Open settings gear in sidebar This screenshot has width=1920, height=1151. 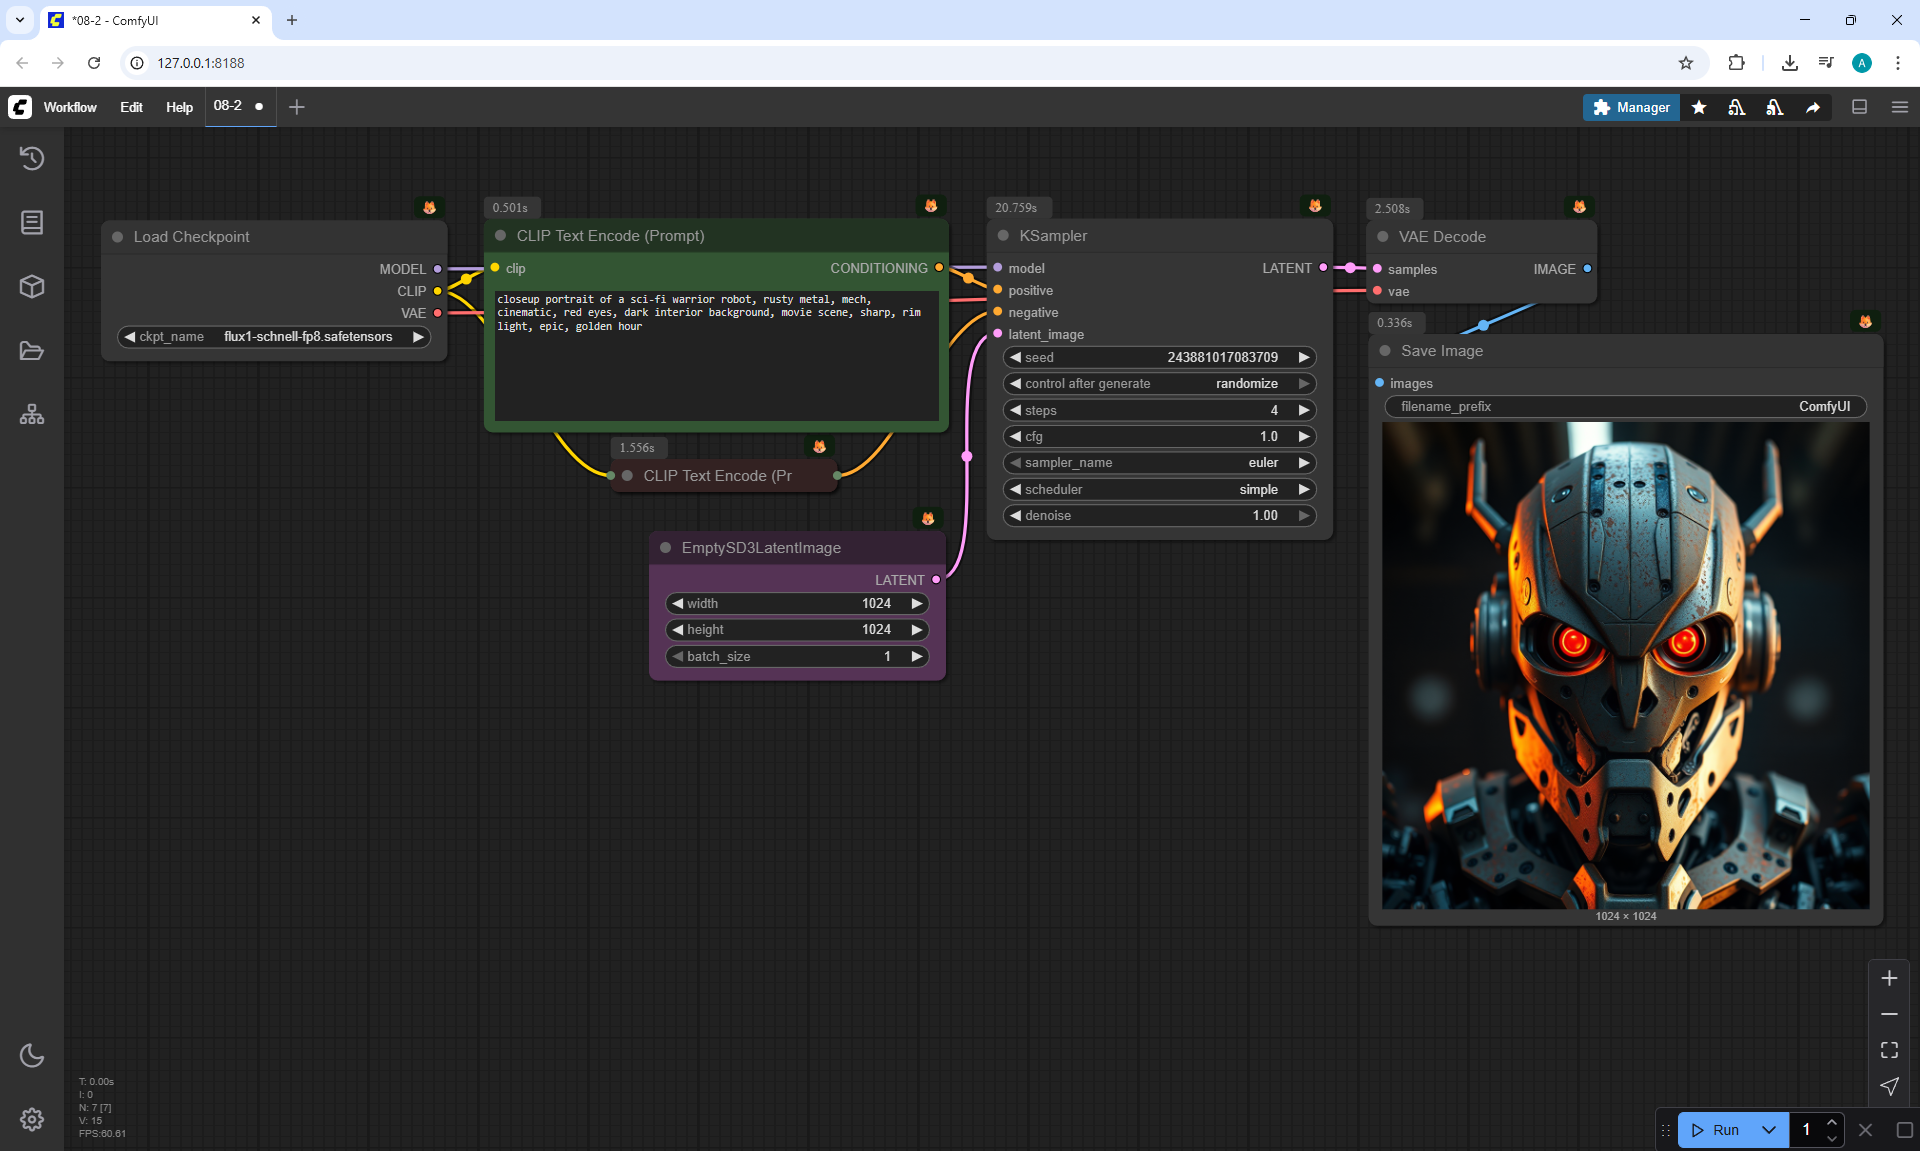pyautogui.click(x=32, y=1119)
